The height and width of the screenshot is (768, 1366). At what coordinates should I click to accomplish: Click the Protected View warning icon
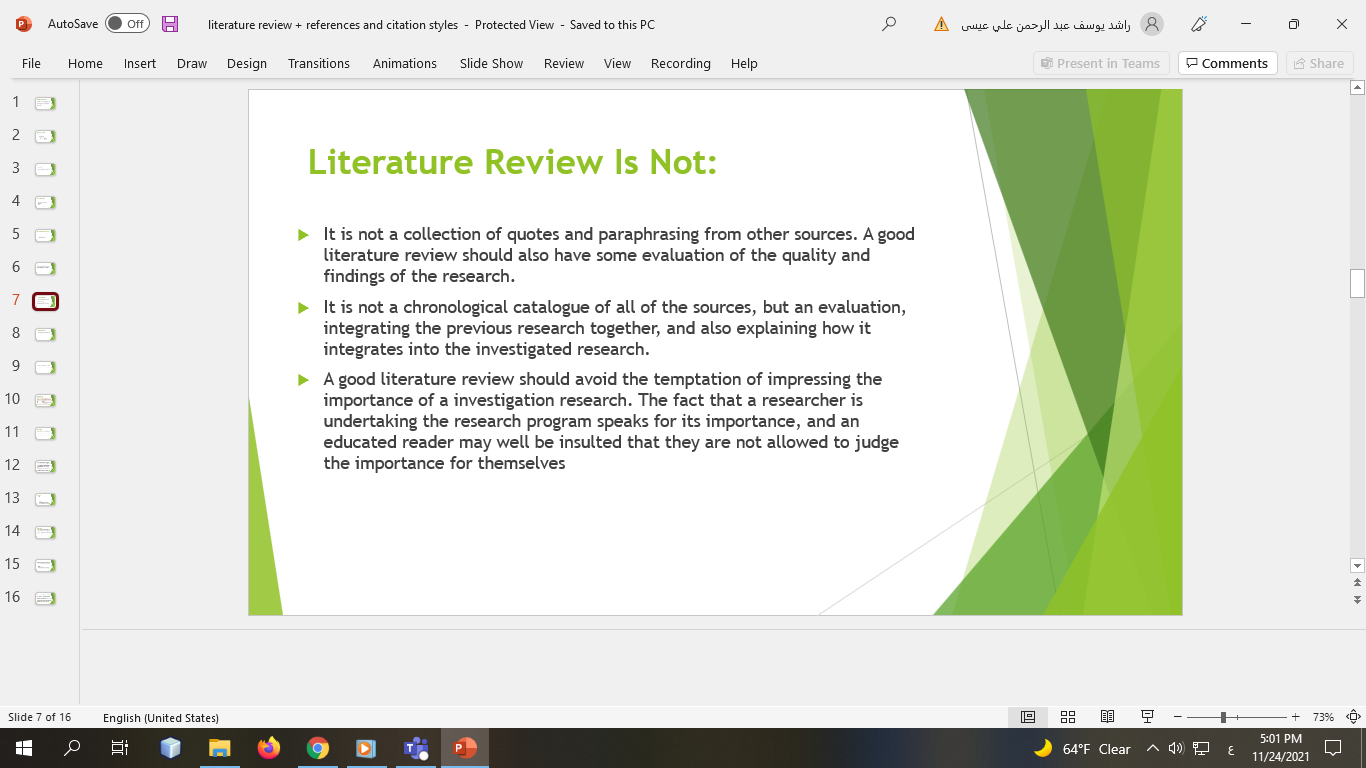click(941, 24)
